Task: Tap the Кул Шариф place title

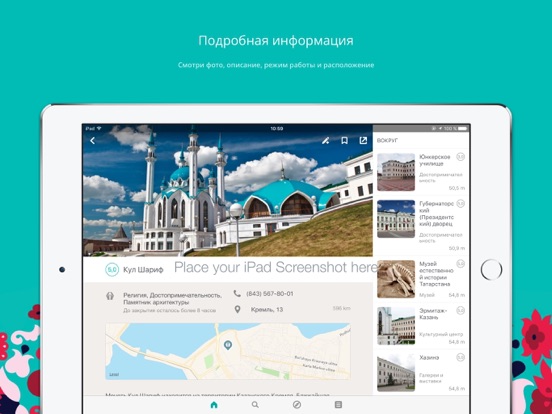Action: coord(143,270)
